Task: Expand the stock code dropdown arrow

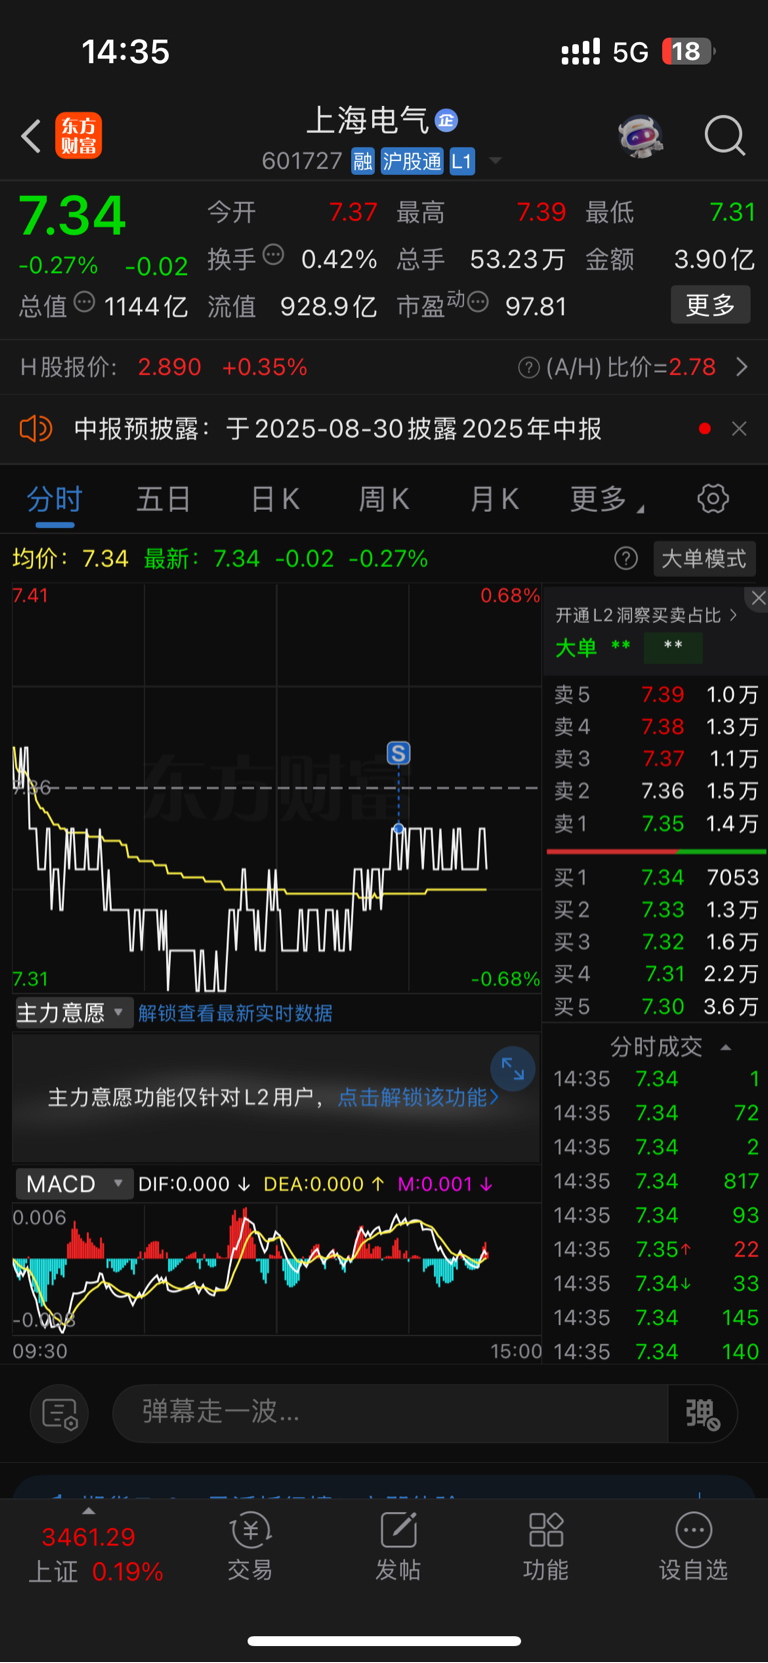Action: (495, 161)
